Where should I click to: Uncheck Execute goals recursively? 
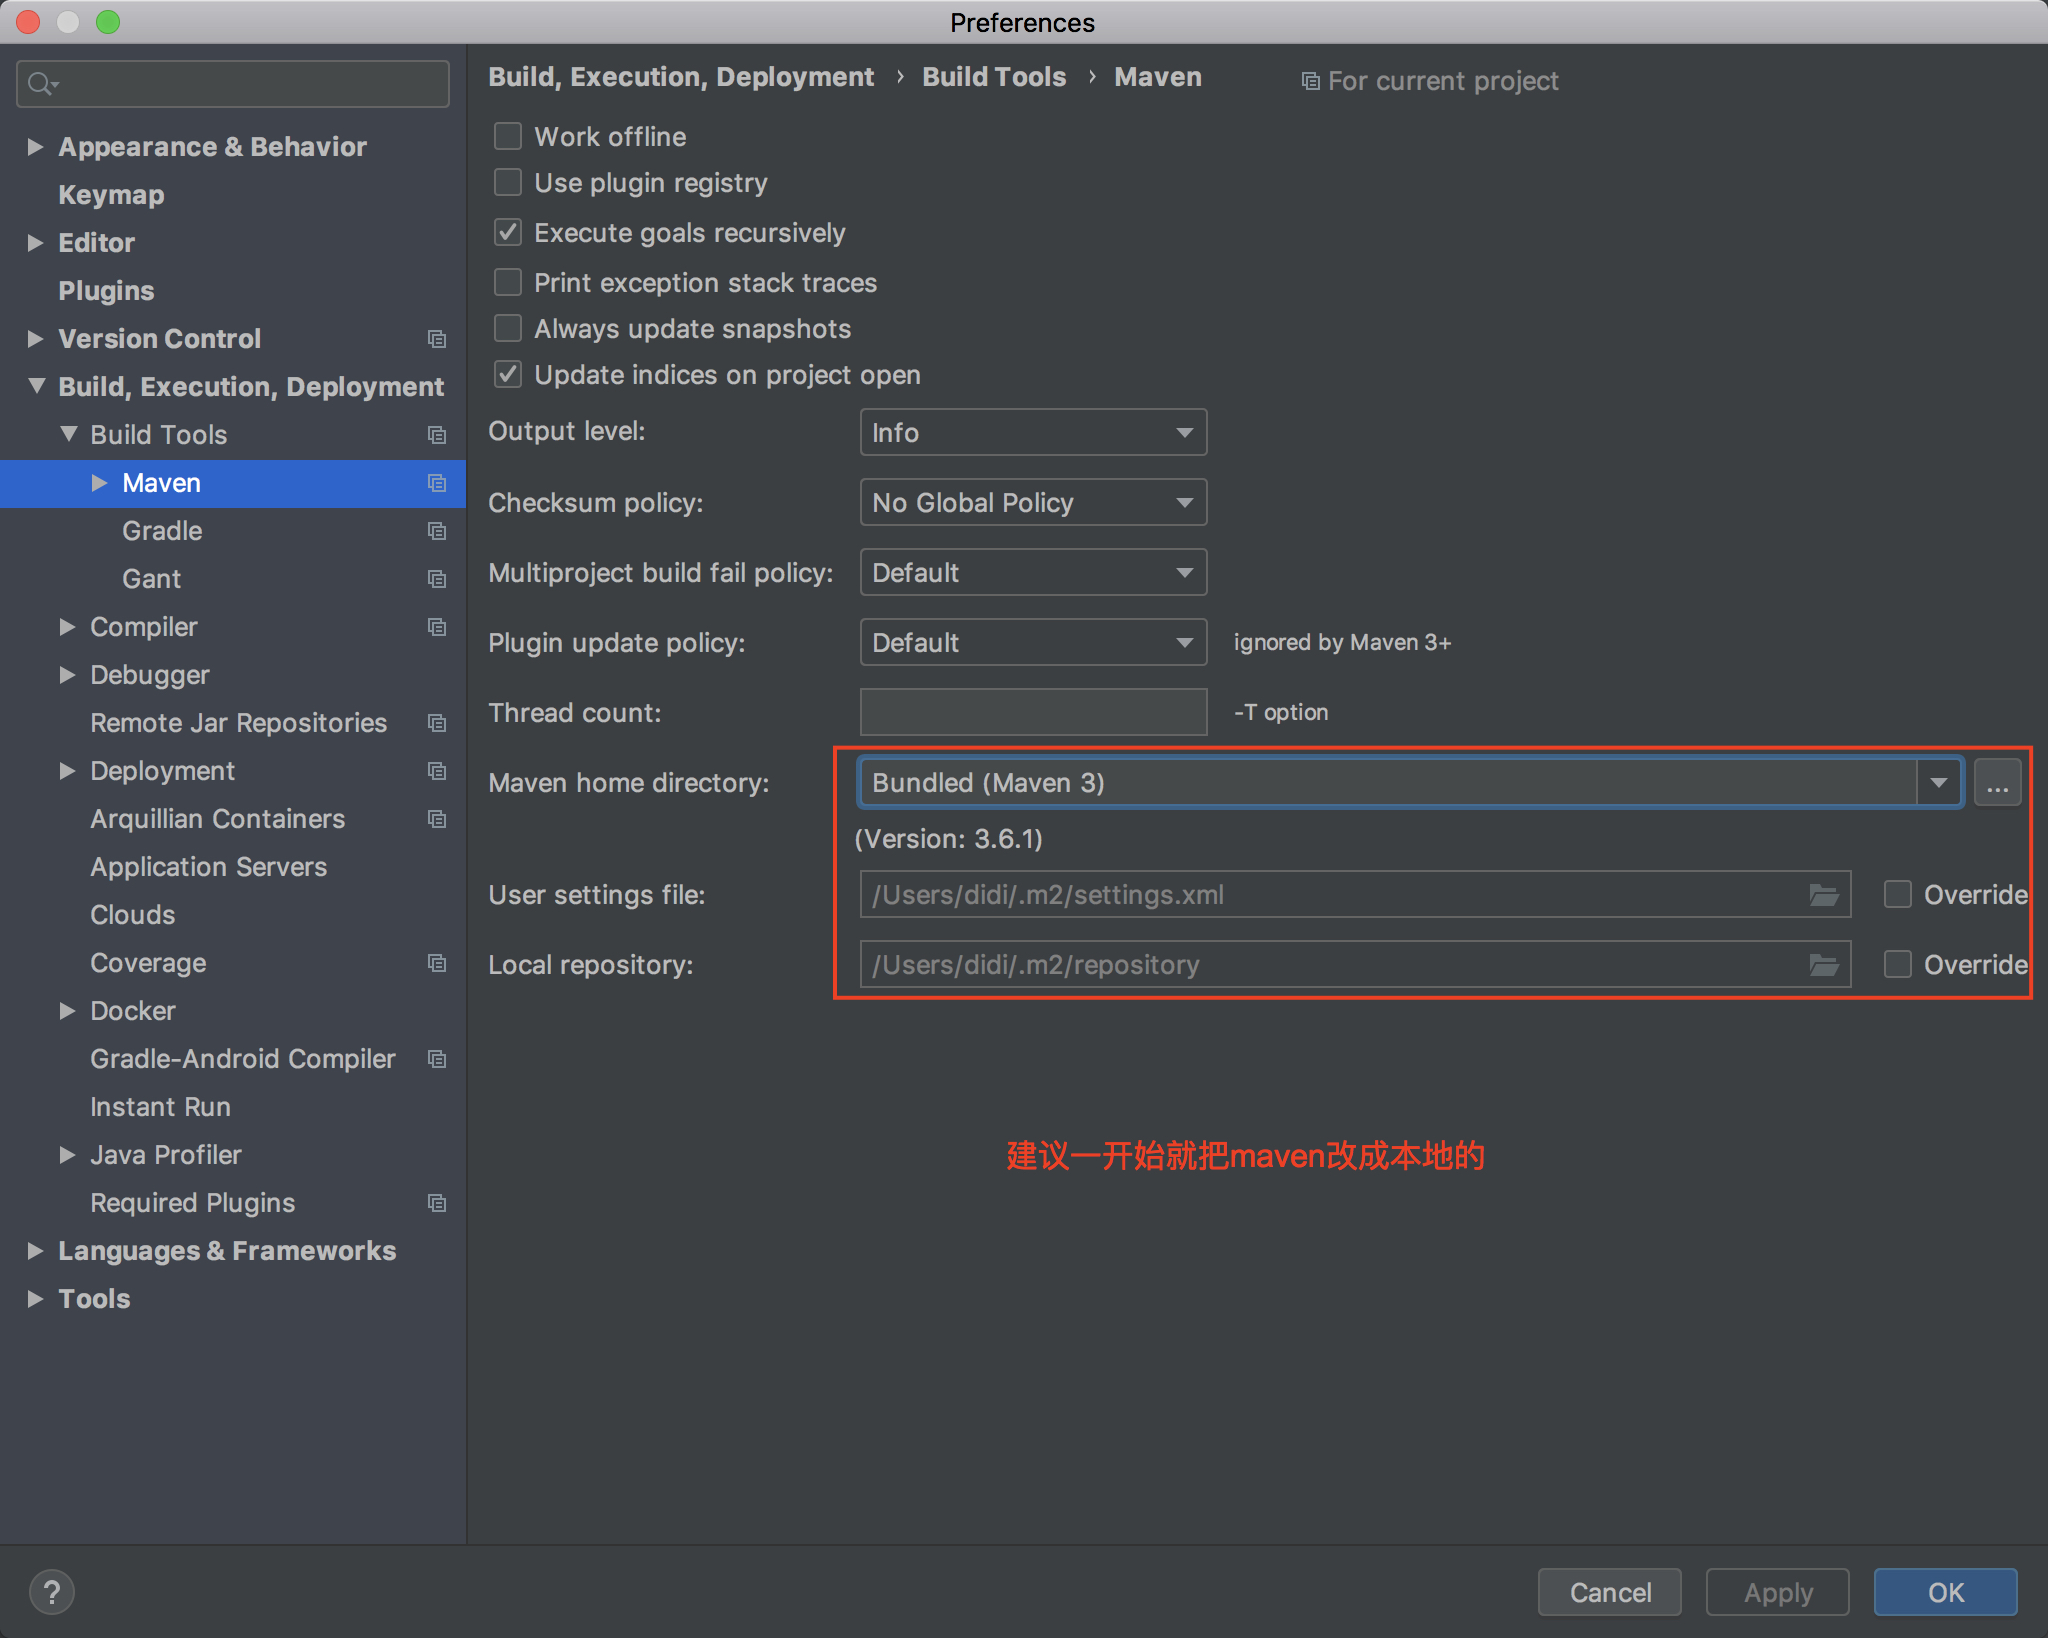pyautogui.click(x=508, y=233)
